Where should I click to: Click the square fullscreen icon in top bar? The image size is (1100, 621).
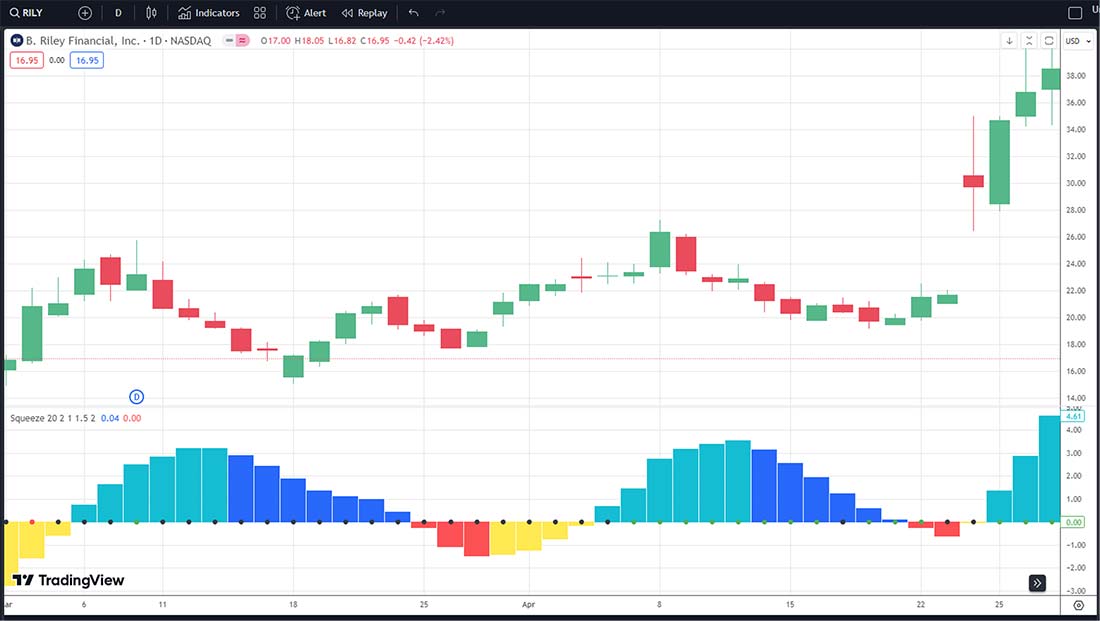1075,13
